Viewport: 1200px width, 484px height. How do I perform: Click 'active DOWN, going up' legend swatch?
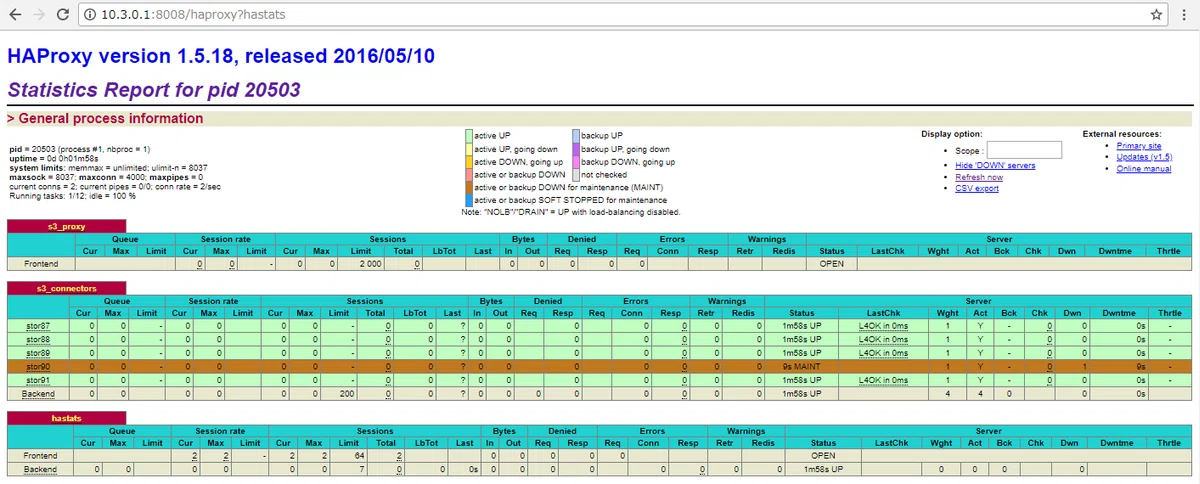pos(469,161)
